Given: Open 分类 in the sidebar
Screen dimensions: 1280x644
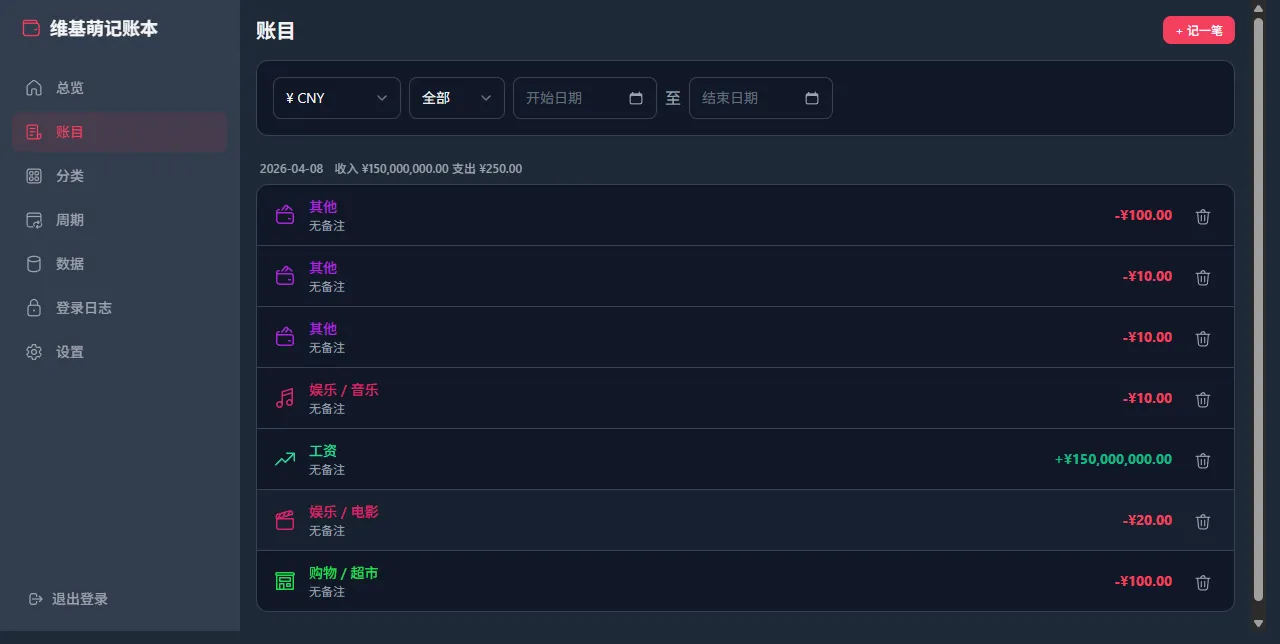Looking at the screenshot, I should point(70,176).
